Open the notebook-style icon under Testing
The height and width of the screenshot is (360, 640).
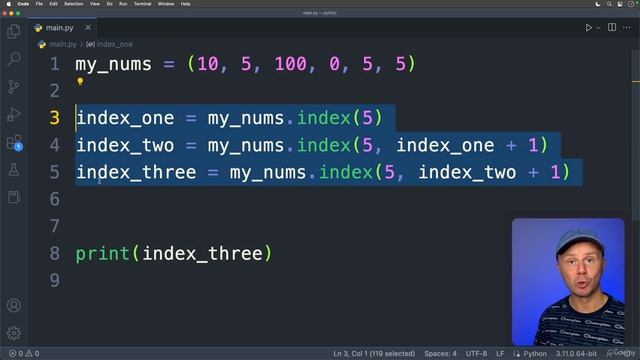point(14,197)
